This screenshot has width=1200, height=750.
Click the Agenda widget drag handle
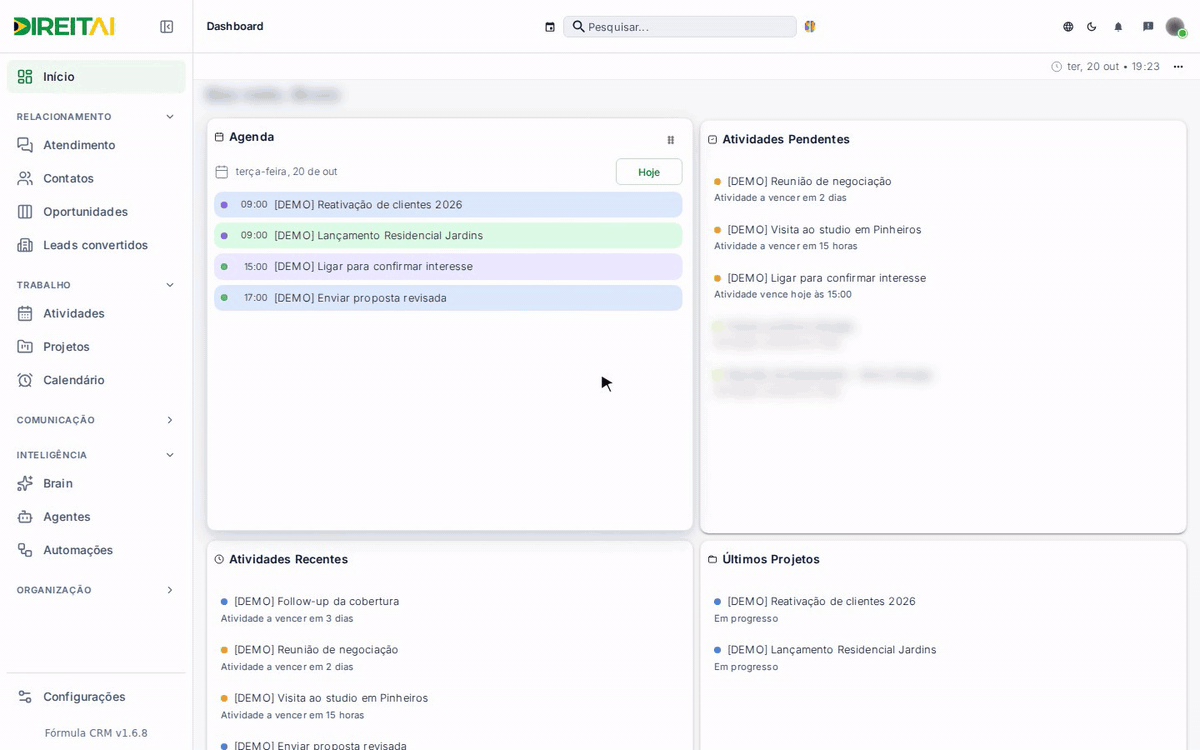tap(671, 140)
